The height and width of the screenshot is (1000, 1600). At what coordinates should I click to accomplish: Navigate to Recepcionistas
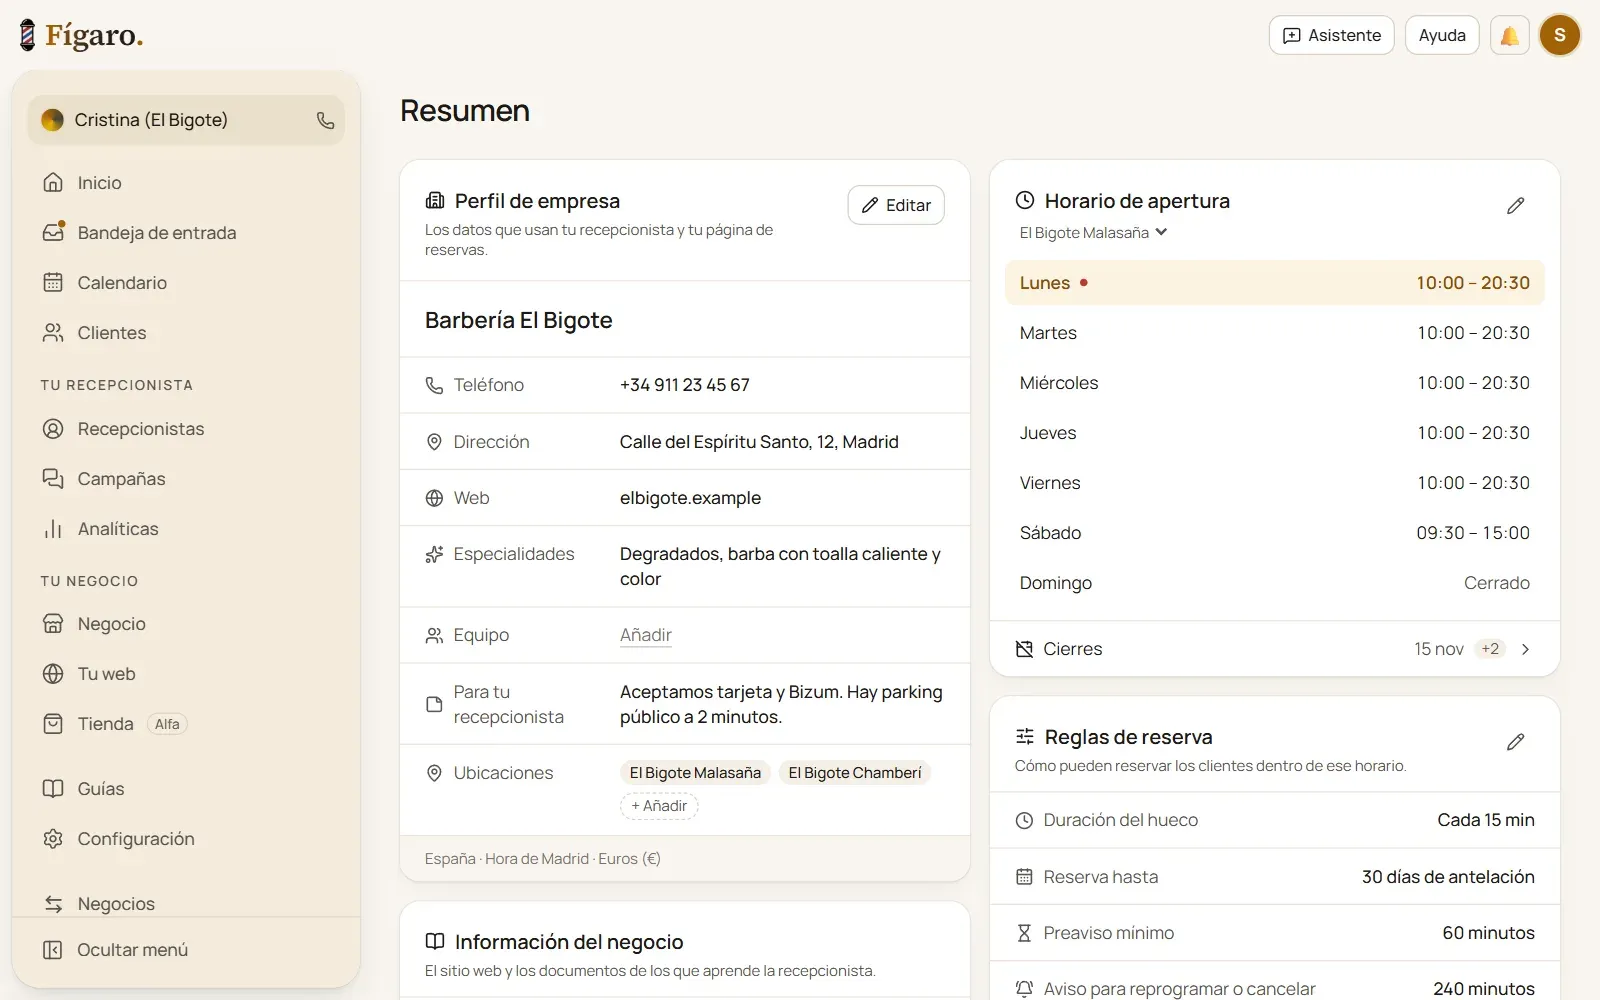click(x=186, y=429)
